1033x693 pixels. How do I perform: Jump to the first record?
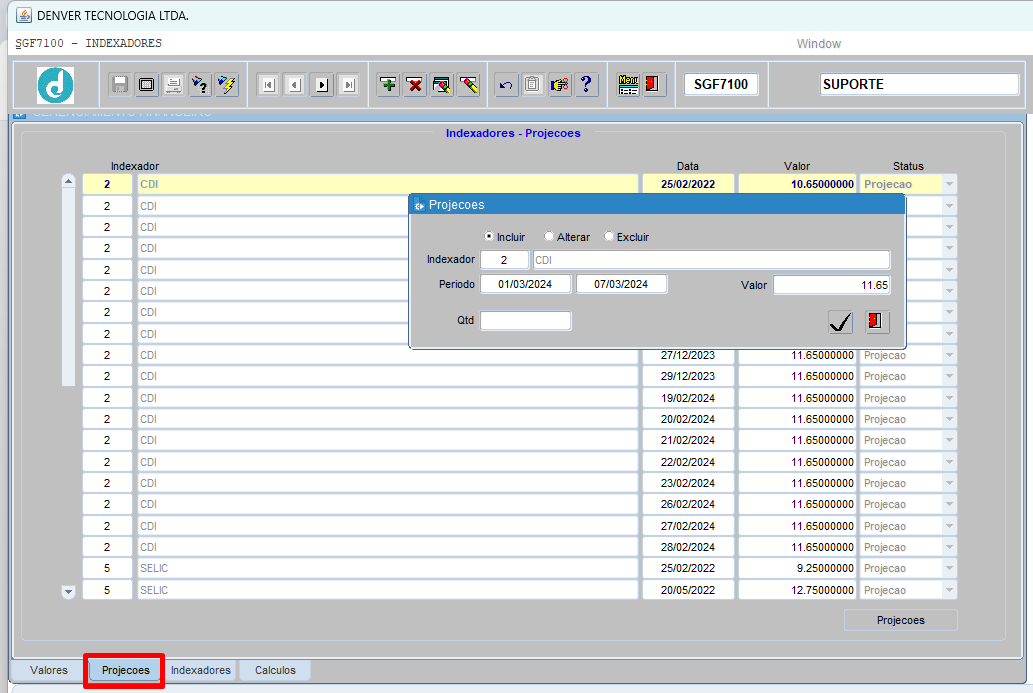click(268, 85)
